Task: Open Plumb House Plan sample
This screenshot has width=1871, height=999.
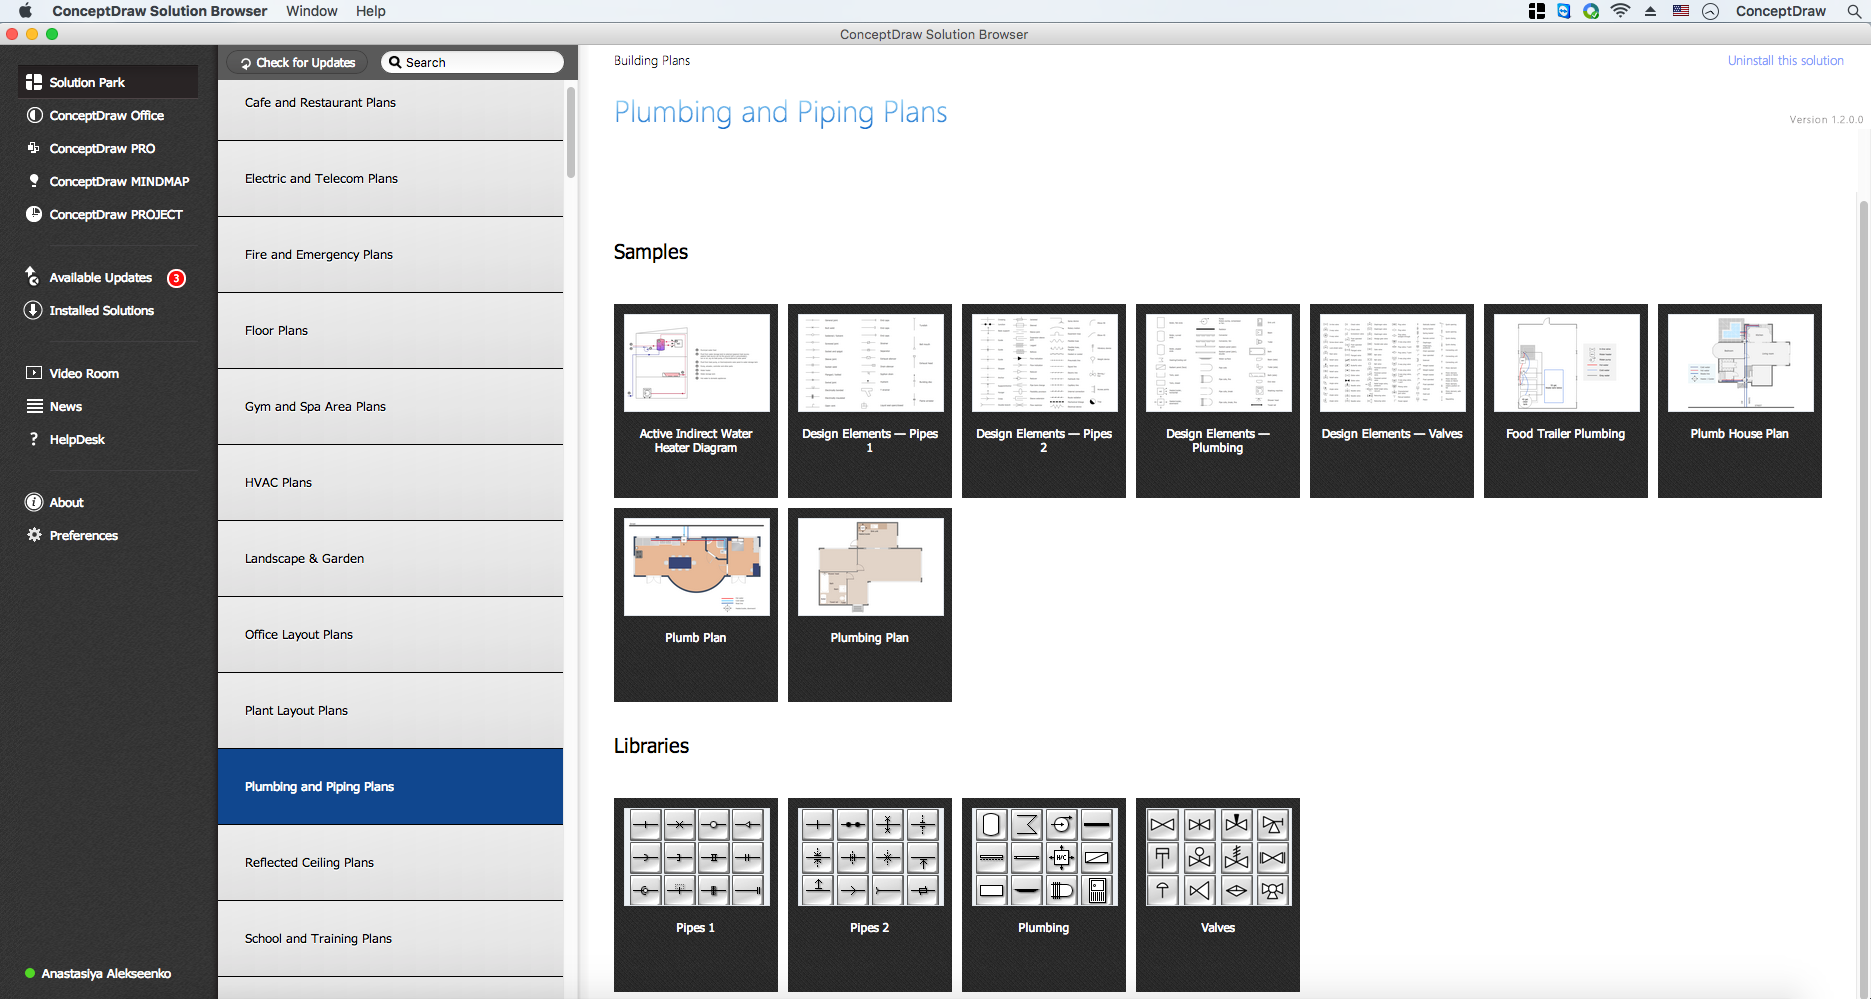Action: [x=1740, y=401]
